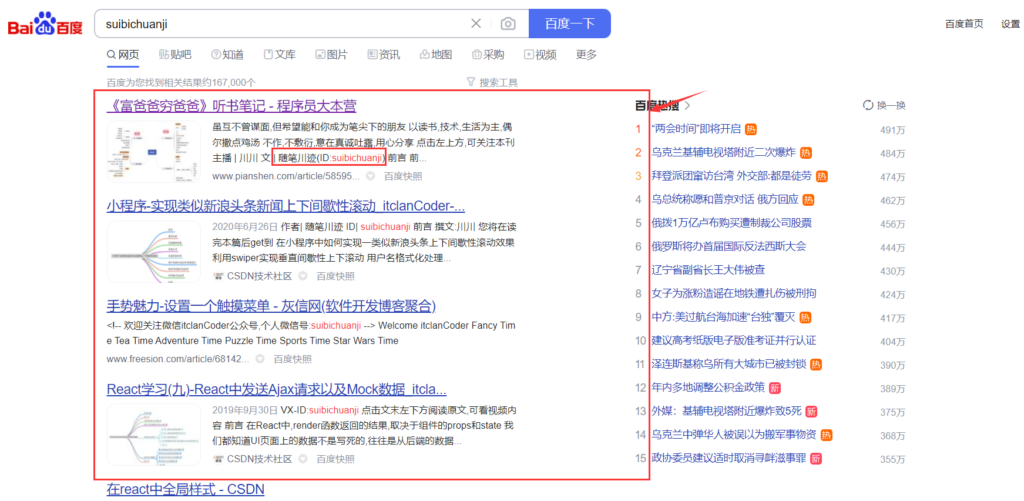
Task: Open the 知道 tab
Action: [227, 55]
